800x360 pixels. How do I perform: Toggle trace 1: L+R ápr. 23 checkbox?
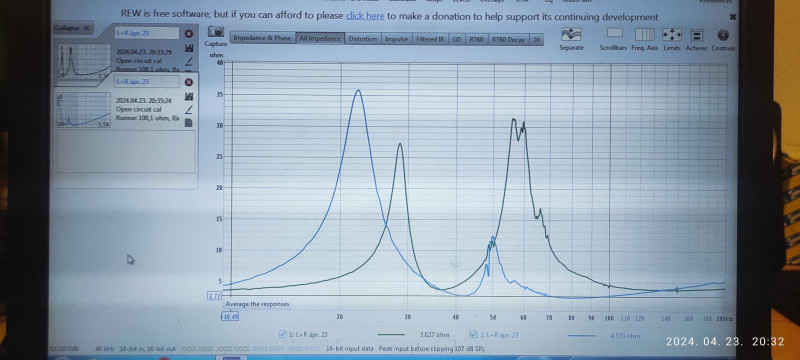point(282,335)
